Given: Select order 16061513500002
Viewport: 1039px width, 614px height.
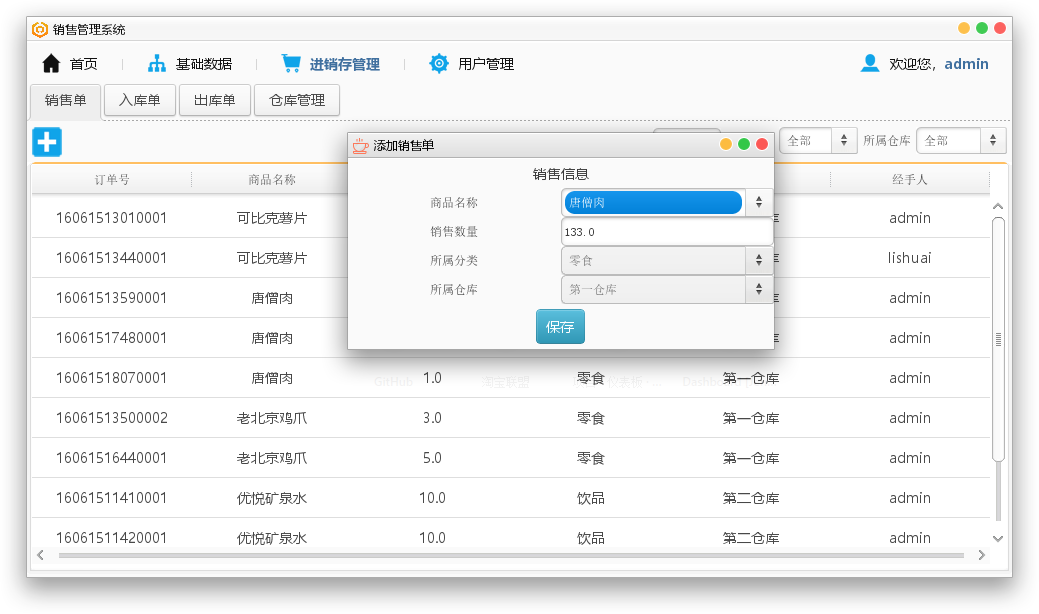Looking at the screenshot, I should 111,418.
